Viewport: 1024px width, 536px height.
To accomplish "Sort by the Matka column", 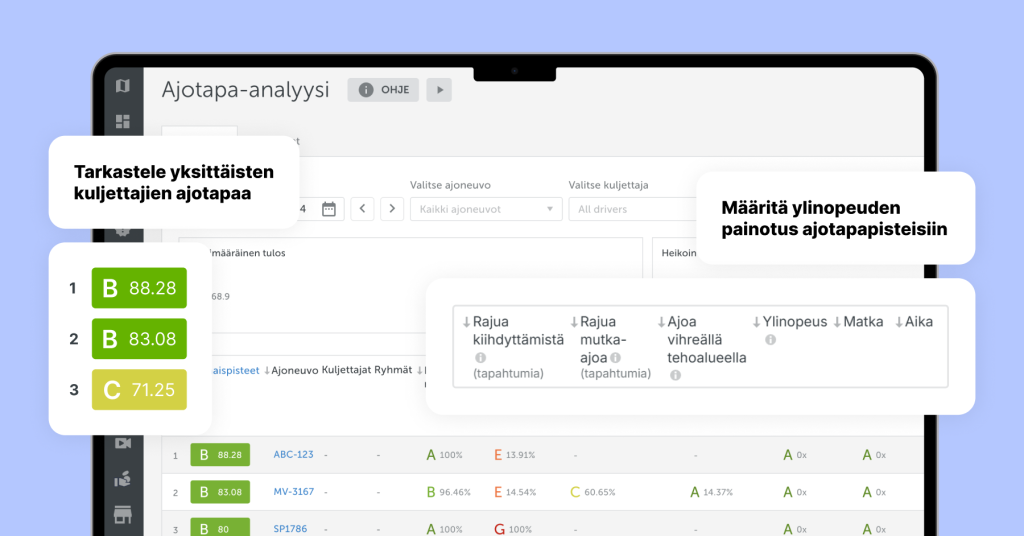I will tap(857, 322).
